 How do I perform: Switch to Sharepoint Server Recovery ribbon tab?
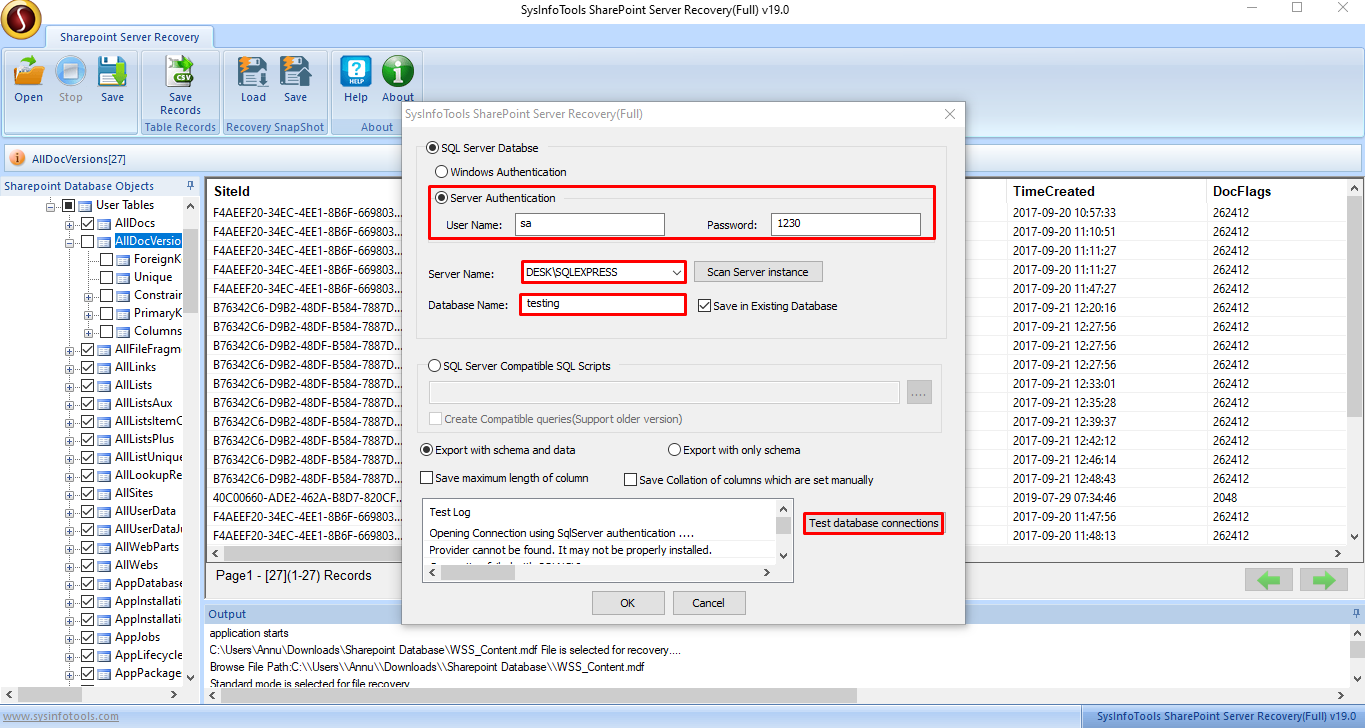[x=129, y=37]
